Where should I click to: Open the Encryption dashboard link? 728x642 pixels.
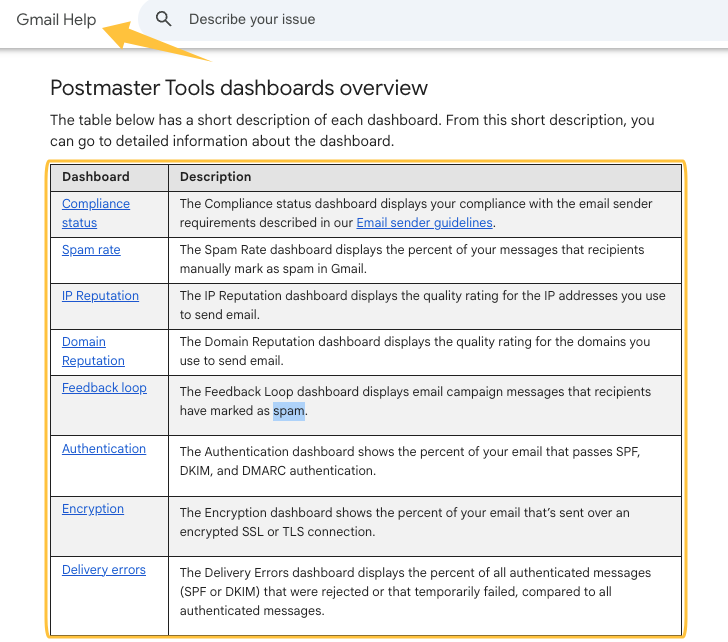(x=93, y=509)
